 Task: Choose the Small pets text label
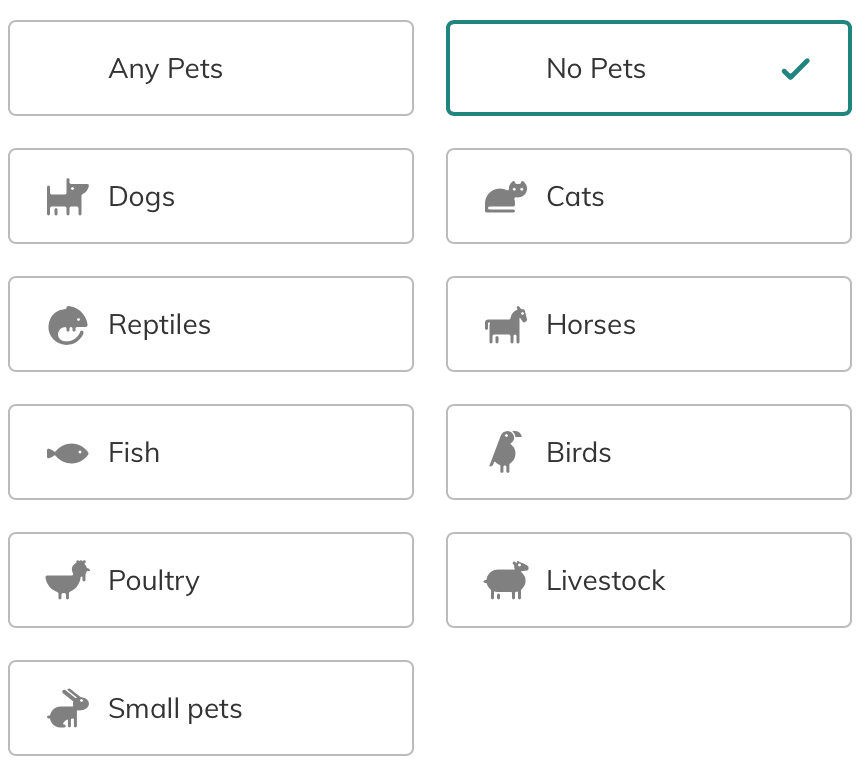pos(175,709)
